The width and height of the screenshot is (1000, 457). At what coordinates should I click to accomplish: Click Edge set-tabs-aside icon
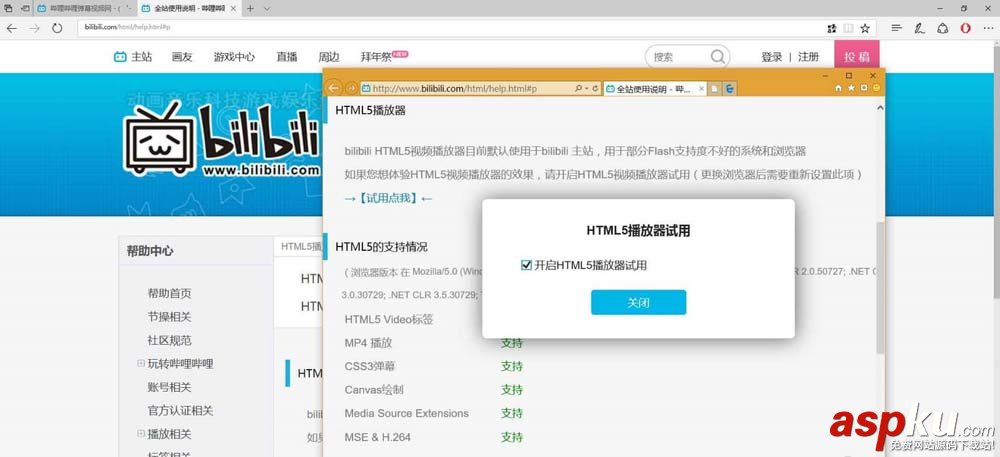tap(25, 9)
